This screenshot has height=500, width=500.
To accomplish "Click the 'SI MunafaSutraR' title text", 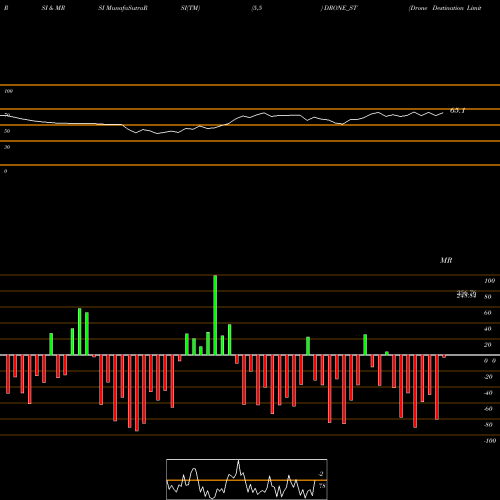I will click(x=123, y=8).
